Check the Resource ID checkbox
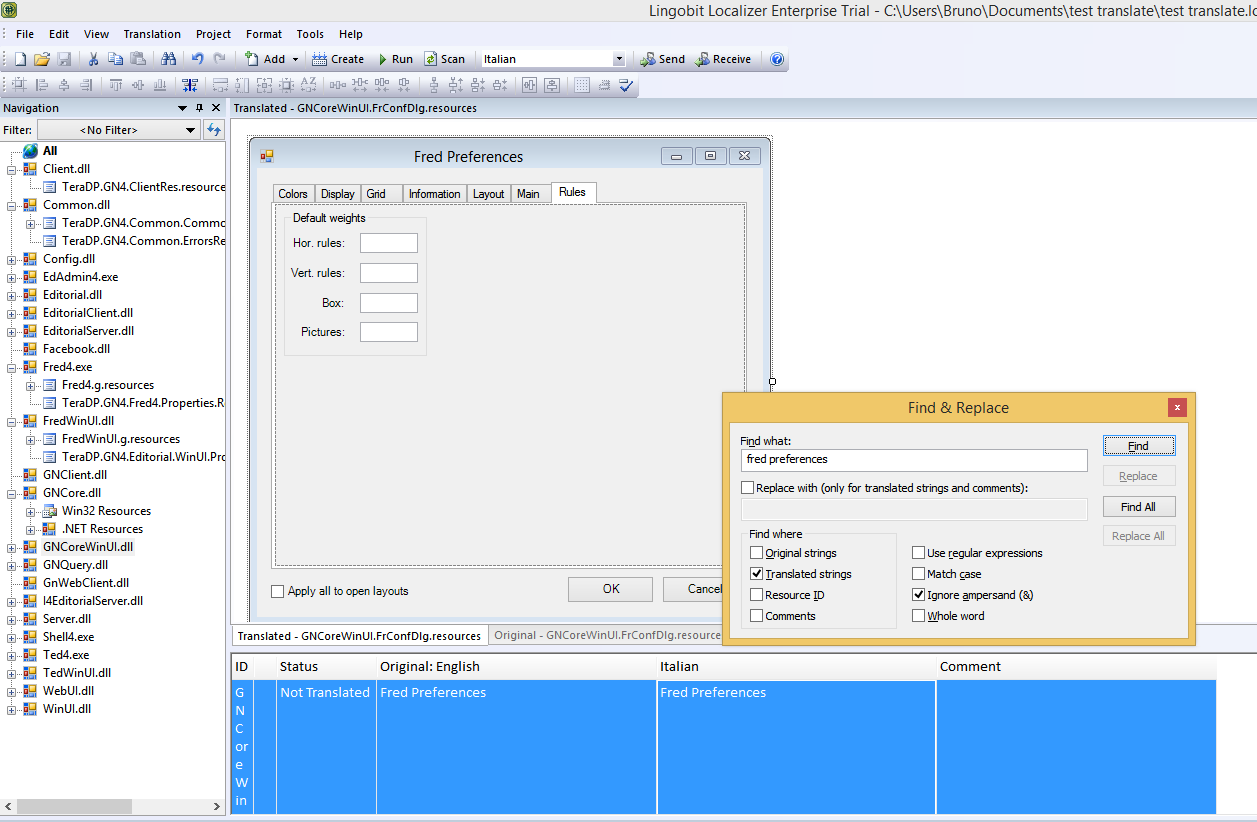The height and width of the screenshot is (822, 1257). tap(756, 595)
